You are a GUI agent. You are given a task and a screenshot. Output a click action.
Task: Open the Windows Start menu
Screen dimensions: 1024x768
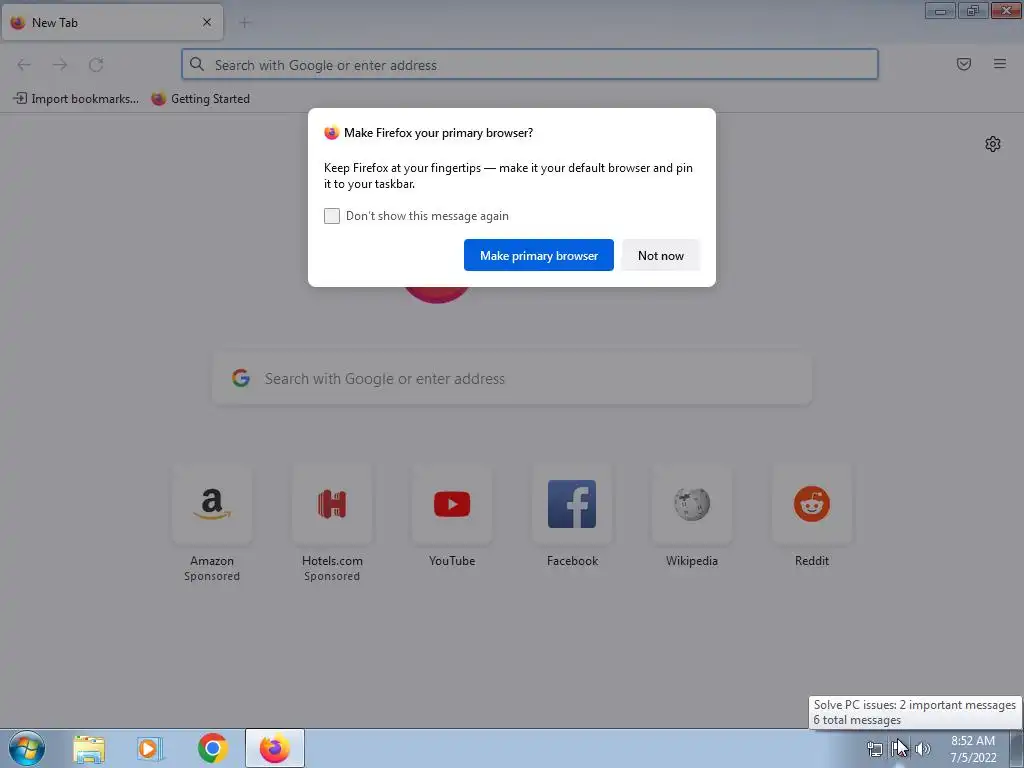pyautogui.click(x=27, y=748)
